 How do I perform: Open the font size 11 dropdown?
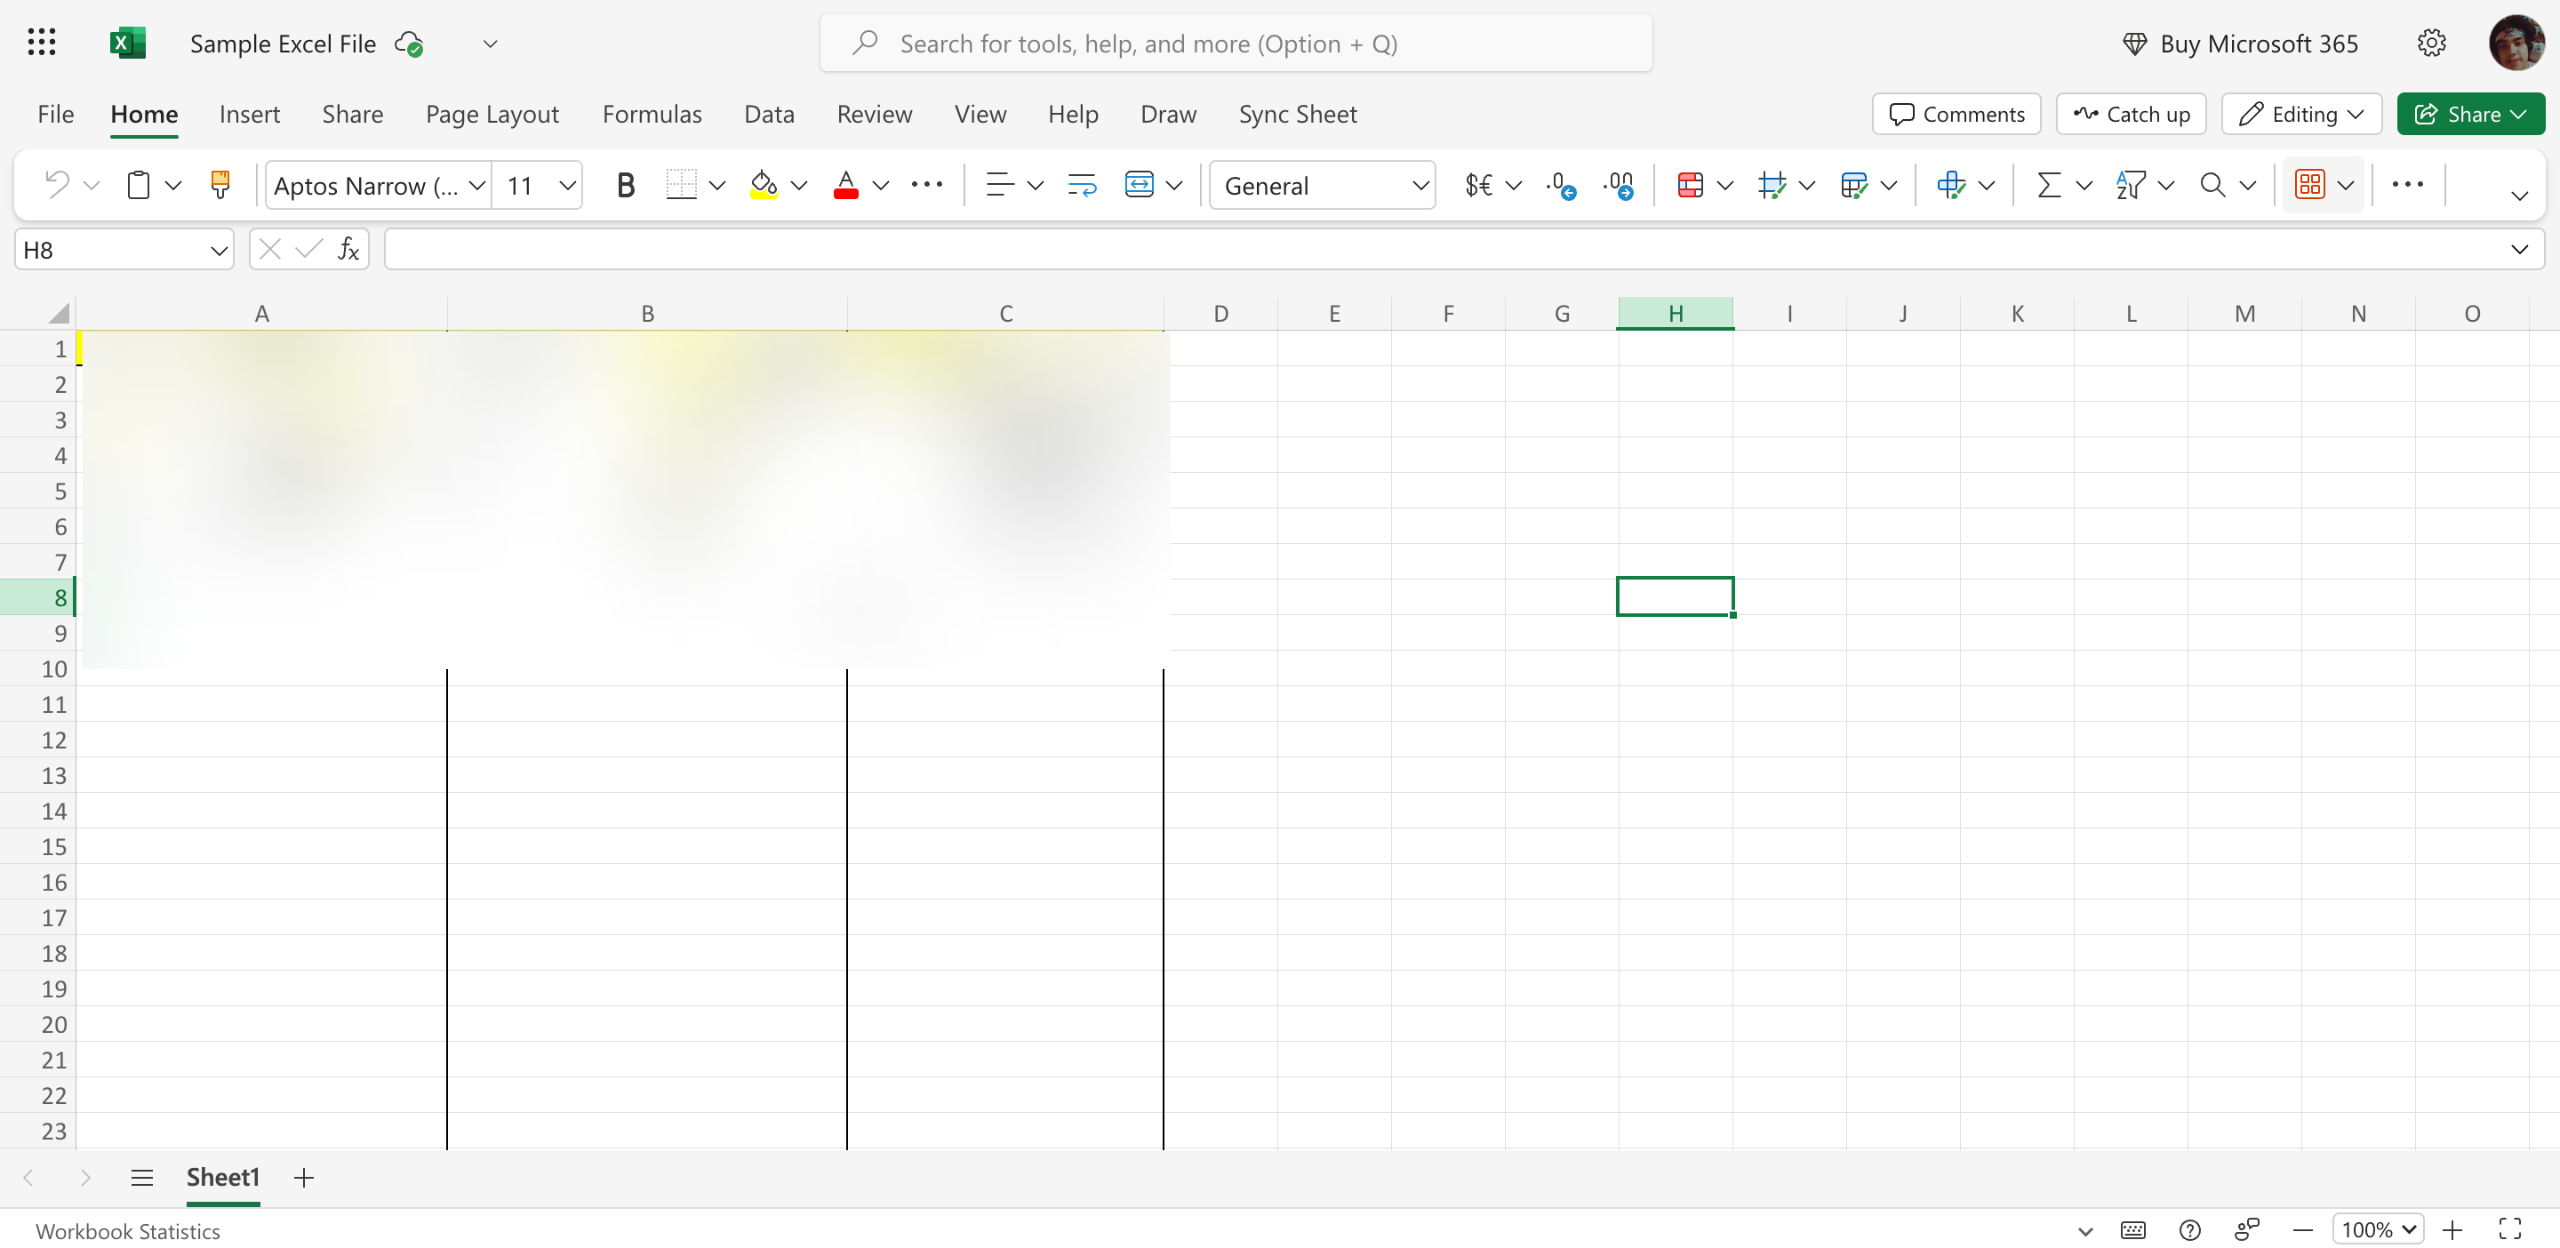[x=567, y=185]
